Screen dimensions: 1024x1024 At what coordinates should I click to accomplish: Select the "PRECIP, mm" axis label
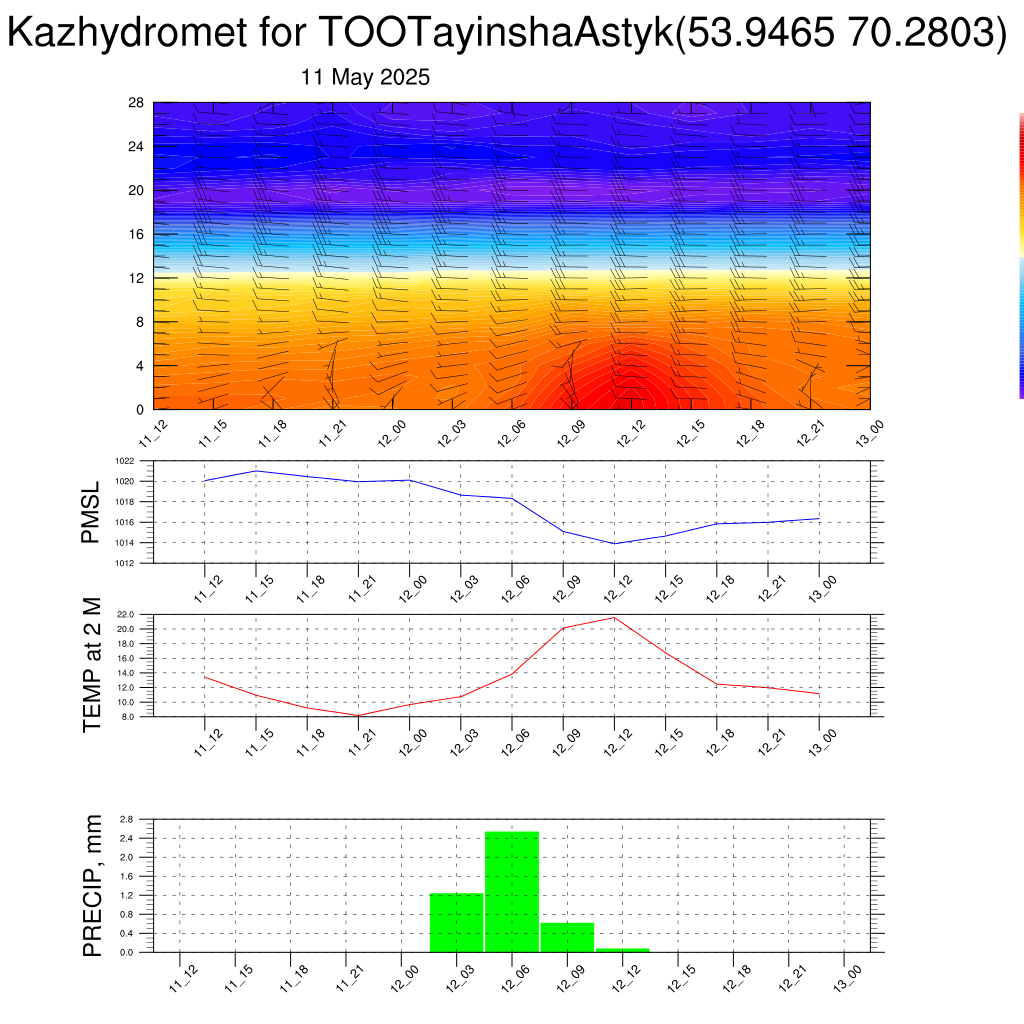pos(92,886)
